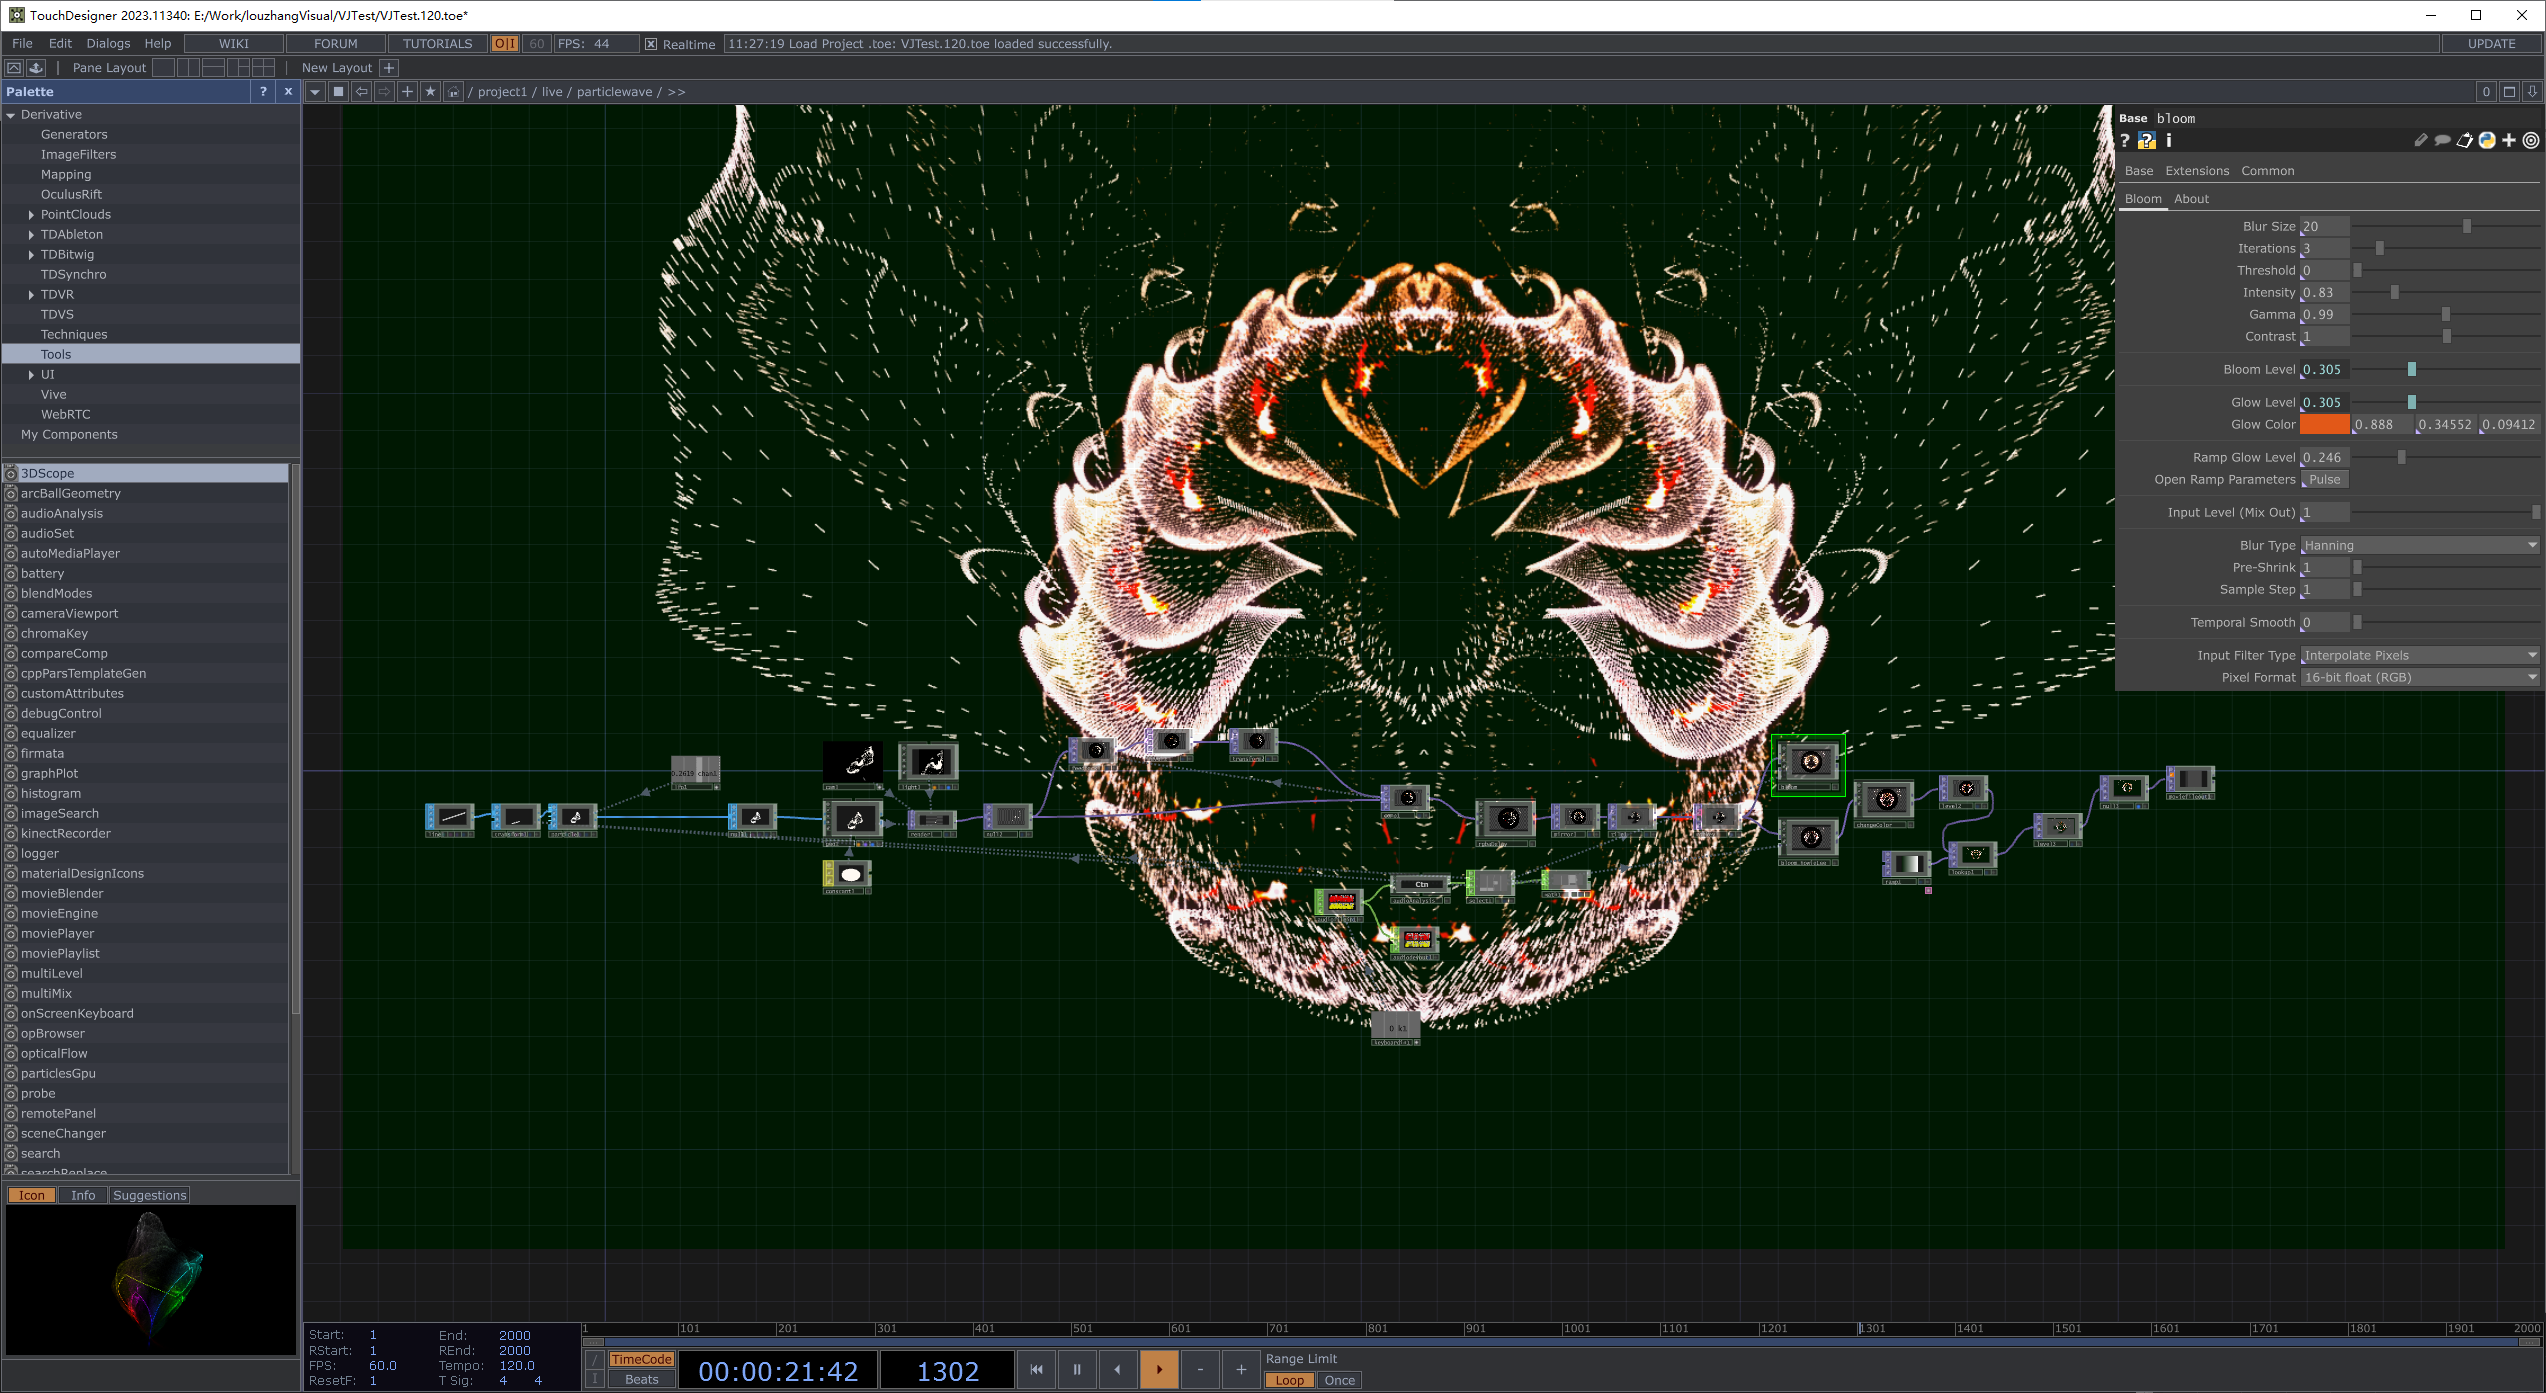Switch timeline display to Beats
The height and width of the screenshot is (1393, 2546).
tap(641, 1380)
